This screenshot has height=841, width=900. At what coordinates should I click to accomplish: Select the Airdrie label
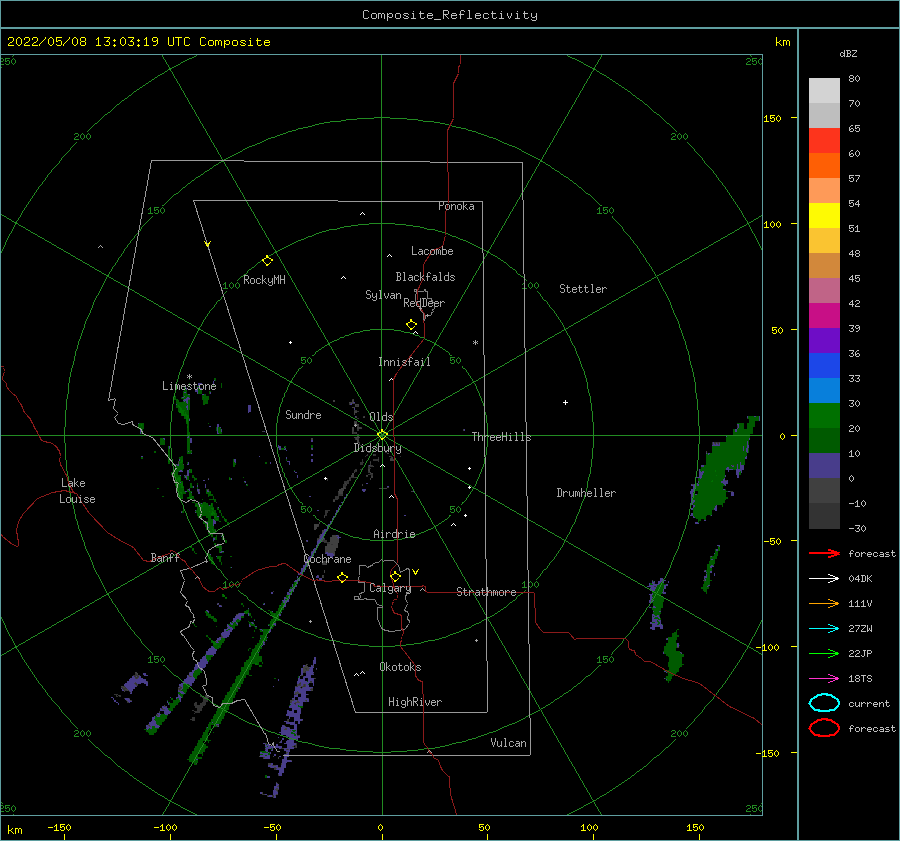[394, 534]
